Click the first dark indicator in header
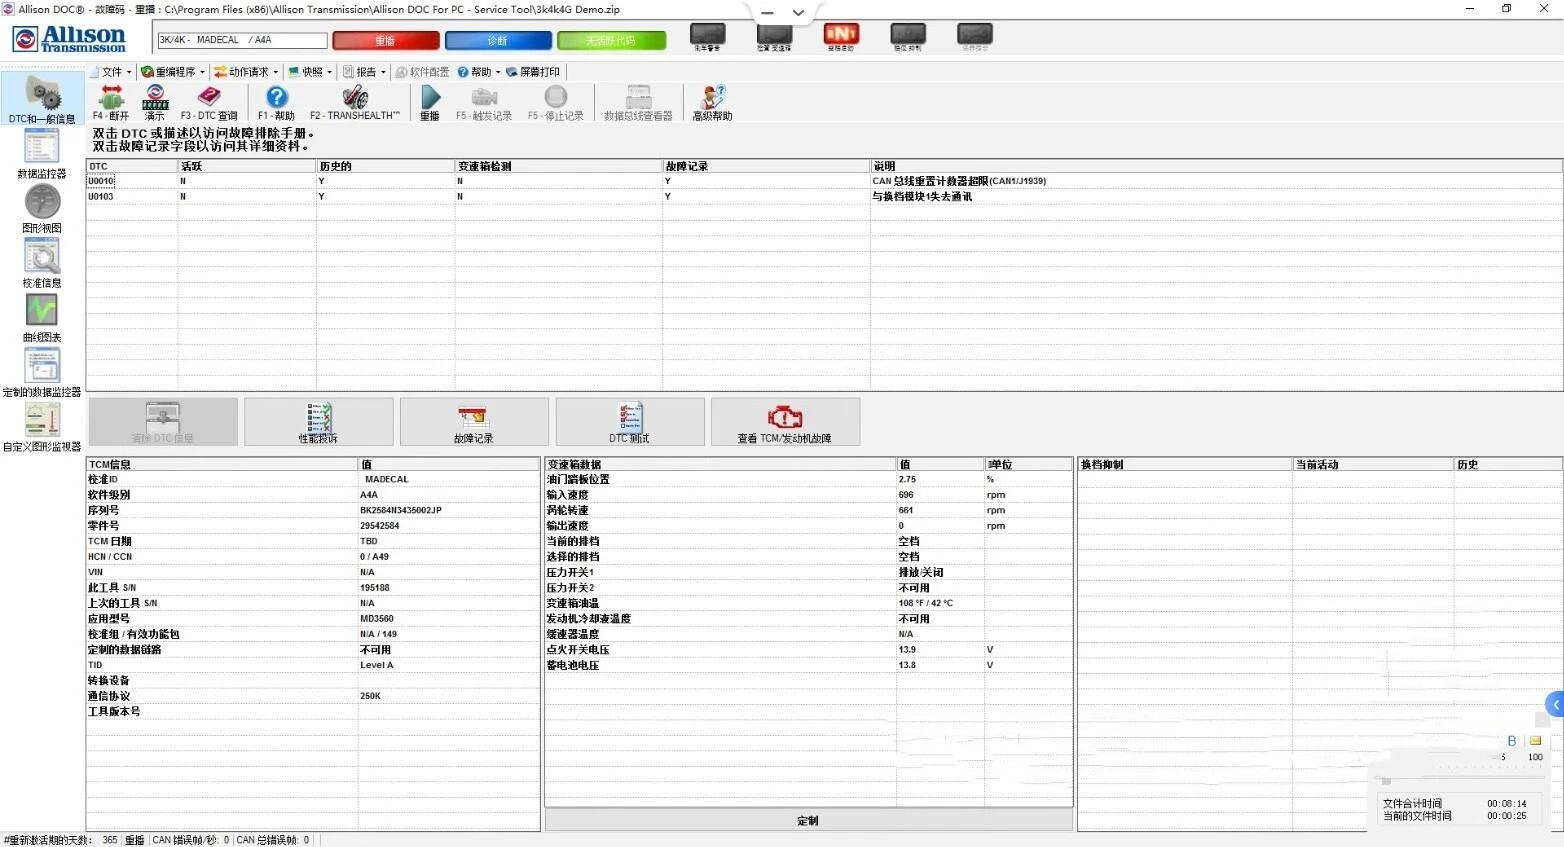 pos(708,37)
